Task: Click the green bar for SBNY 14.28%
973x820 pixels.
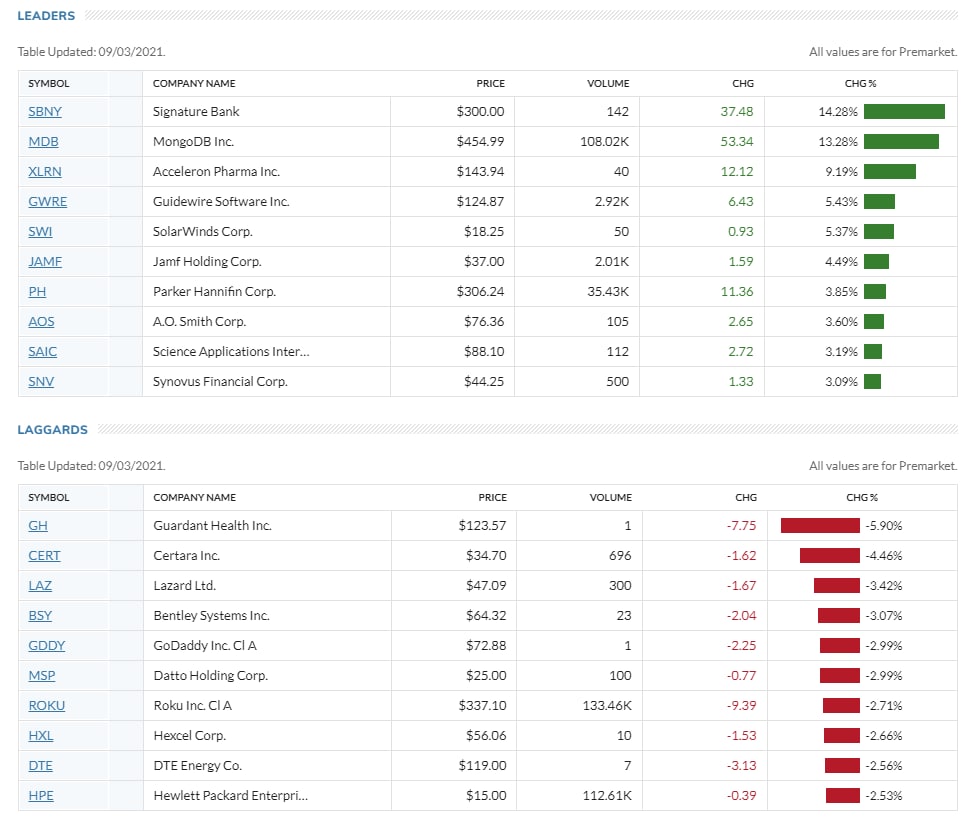Action: (904, 112)
